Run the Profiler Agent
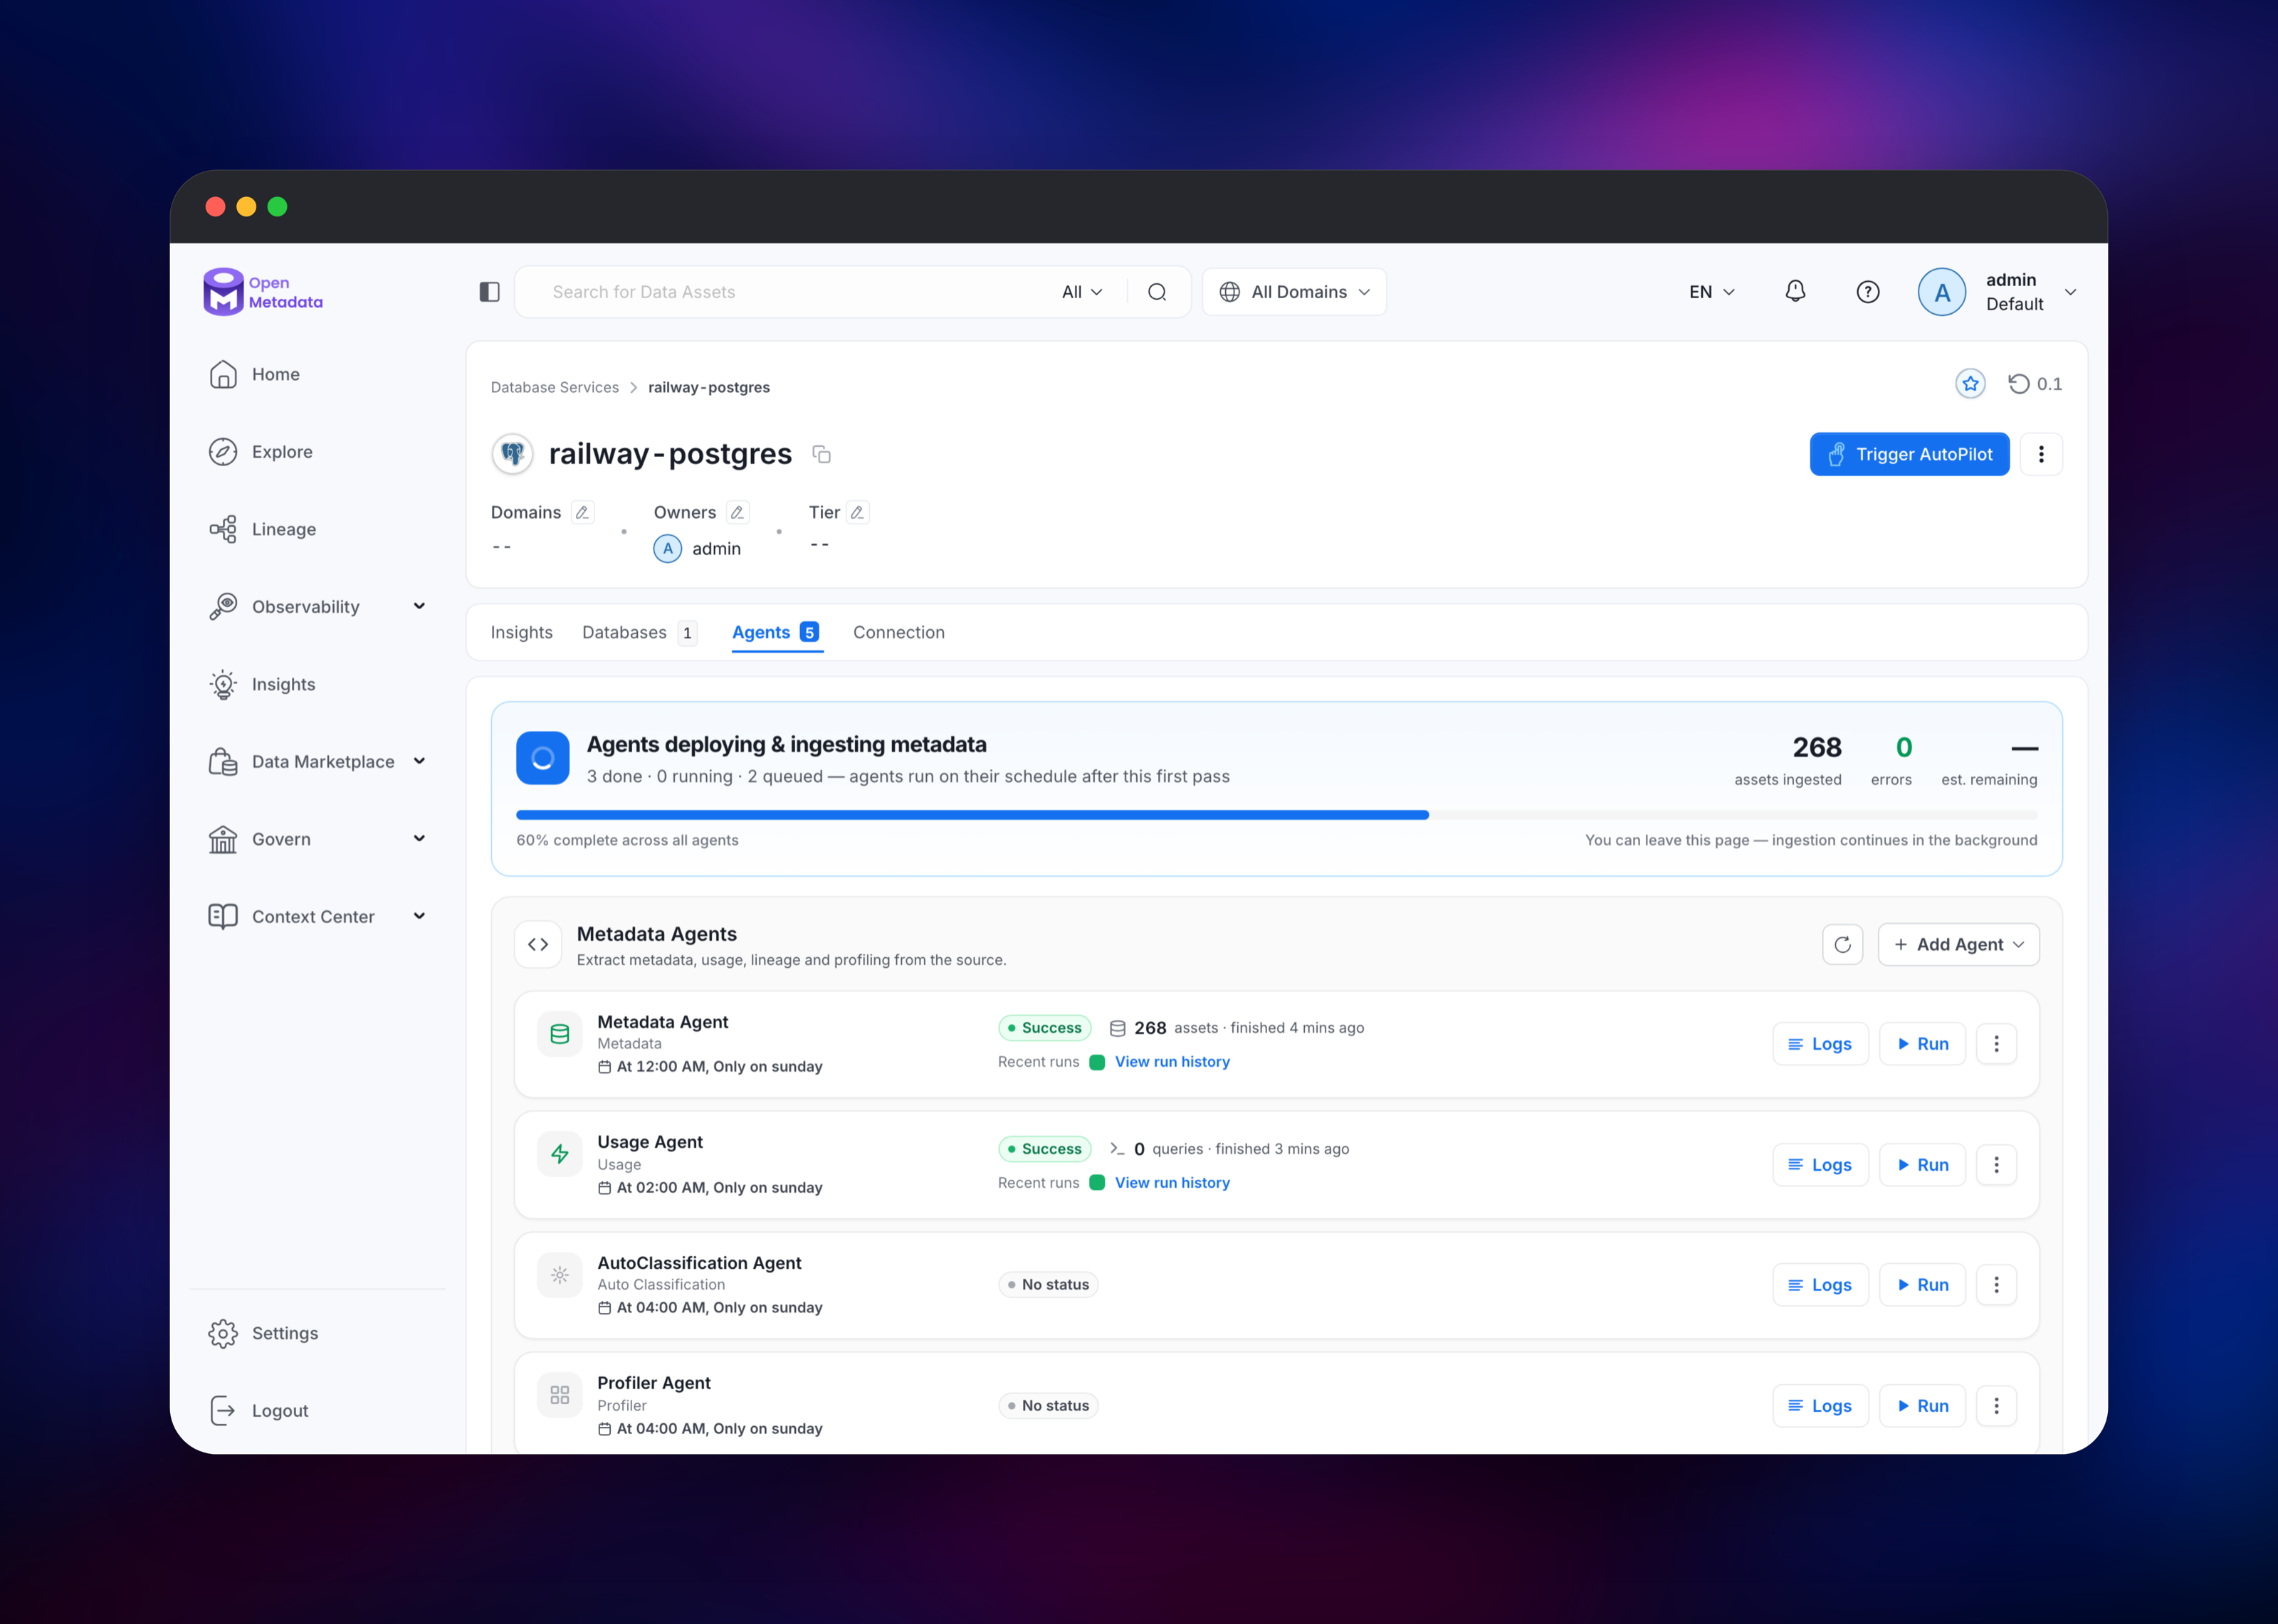Screen dimensions: 2278x1624 [x=1922, y=1406]
